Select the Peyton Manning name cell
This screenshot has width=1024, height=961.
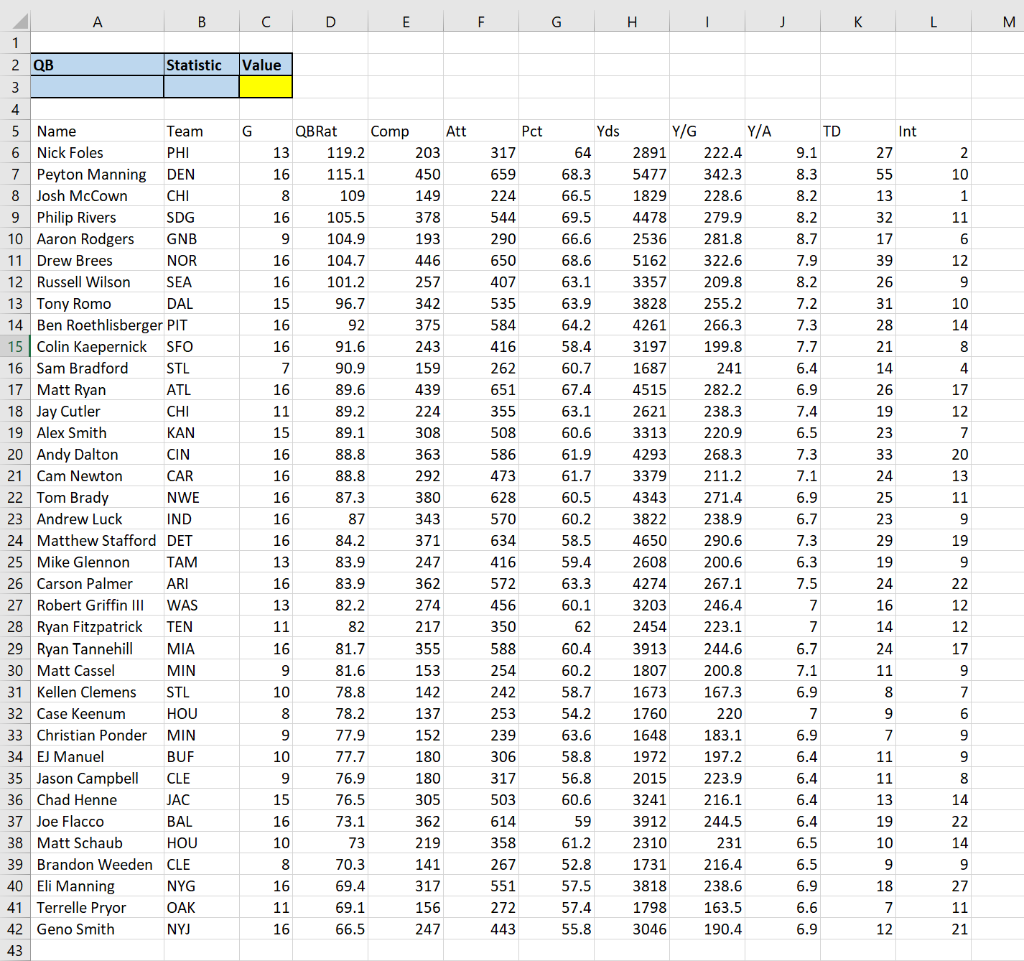[97, 174]
